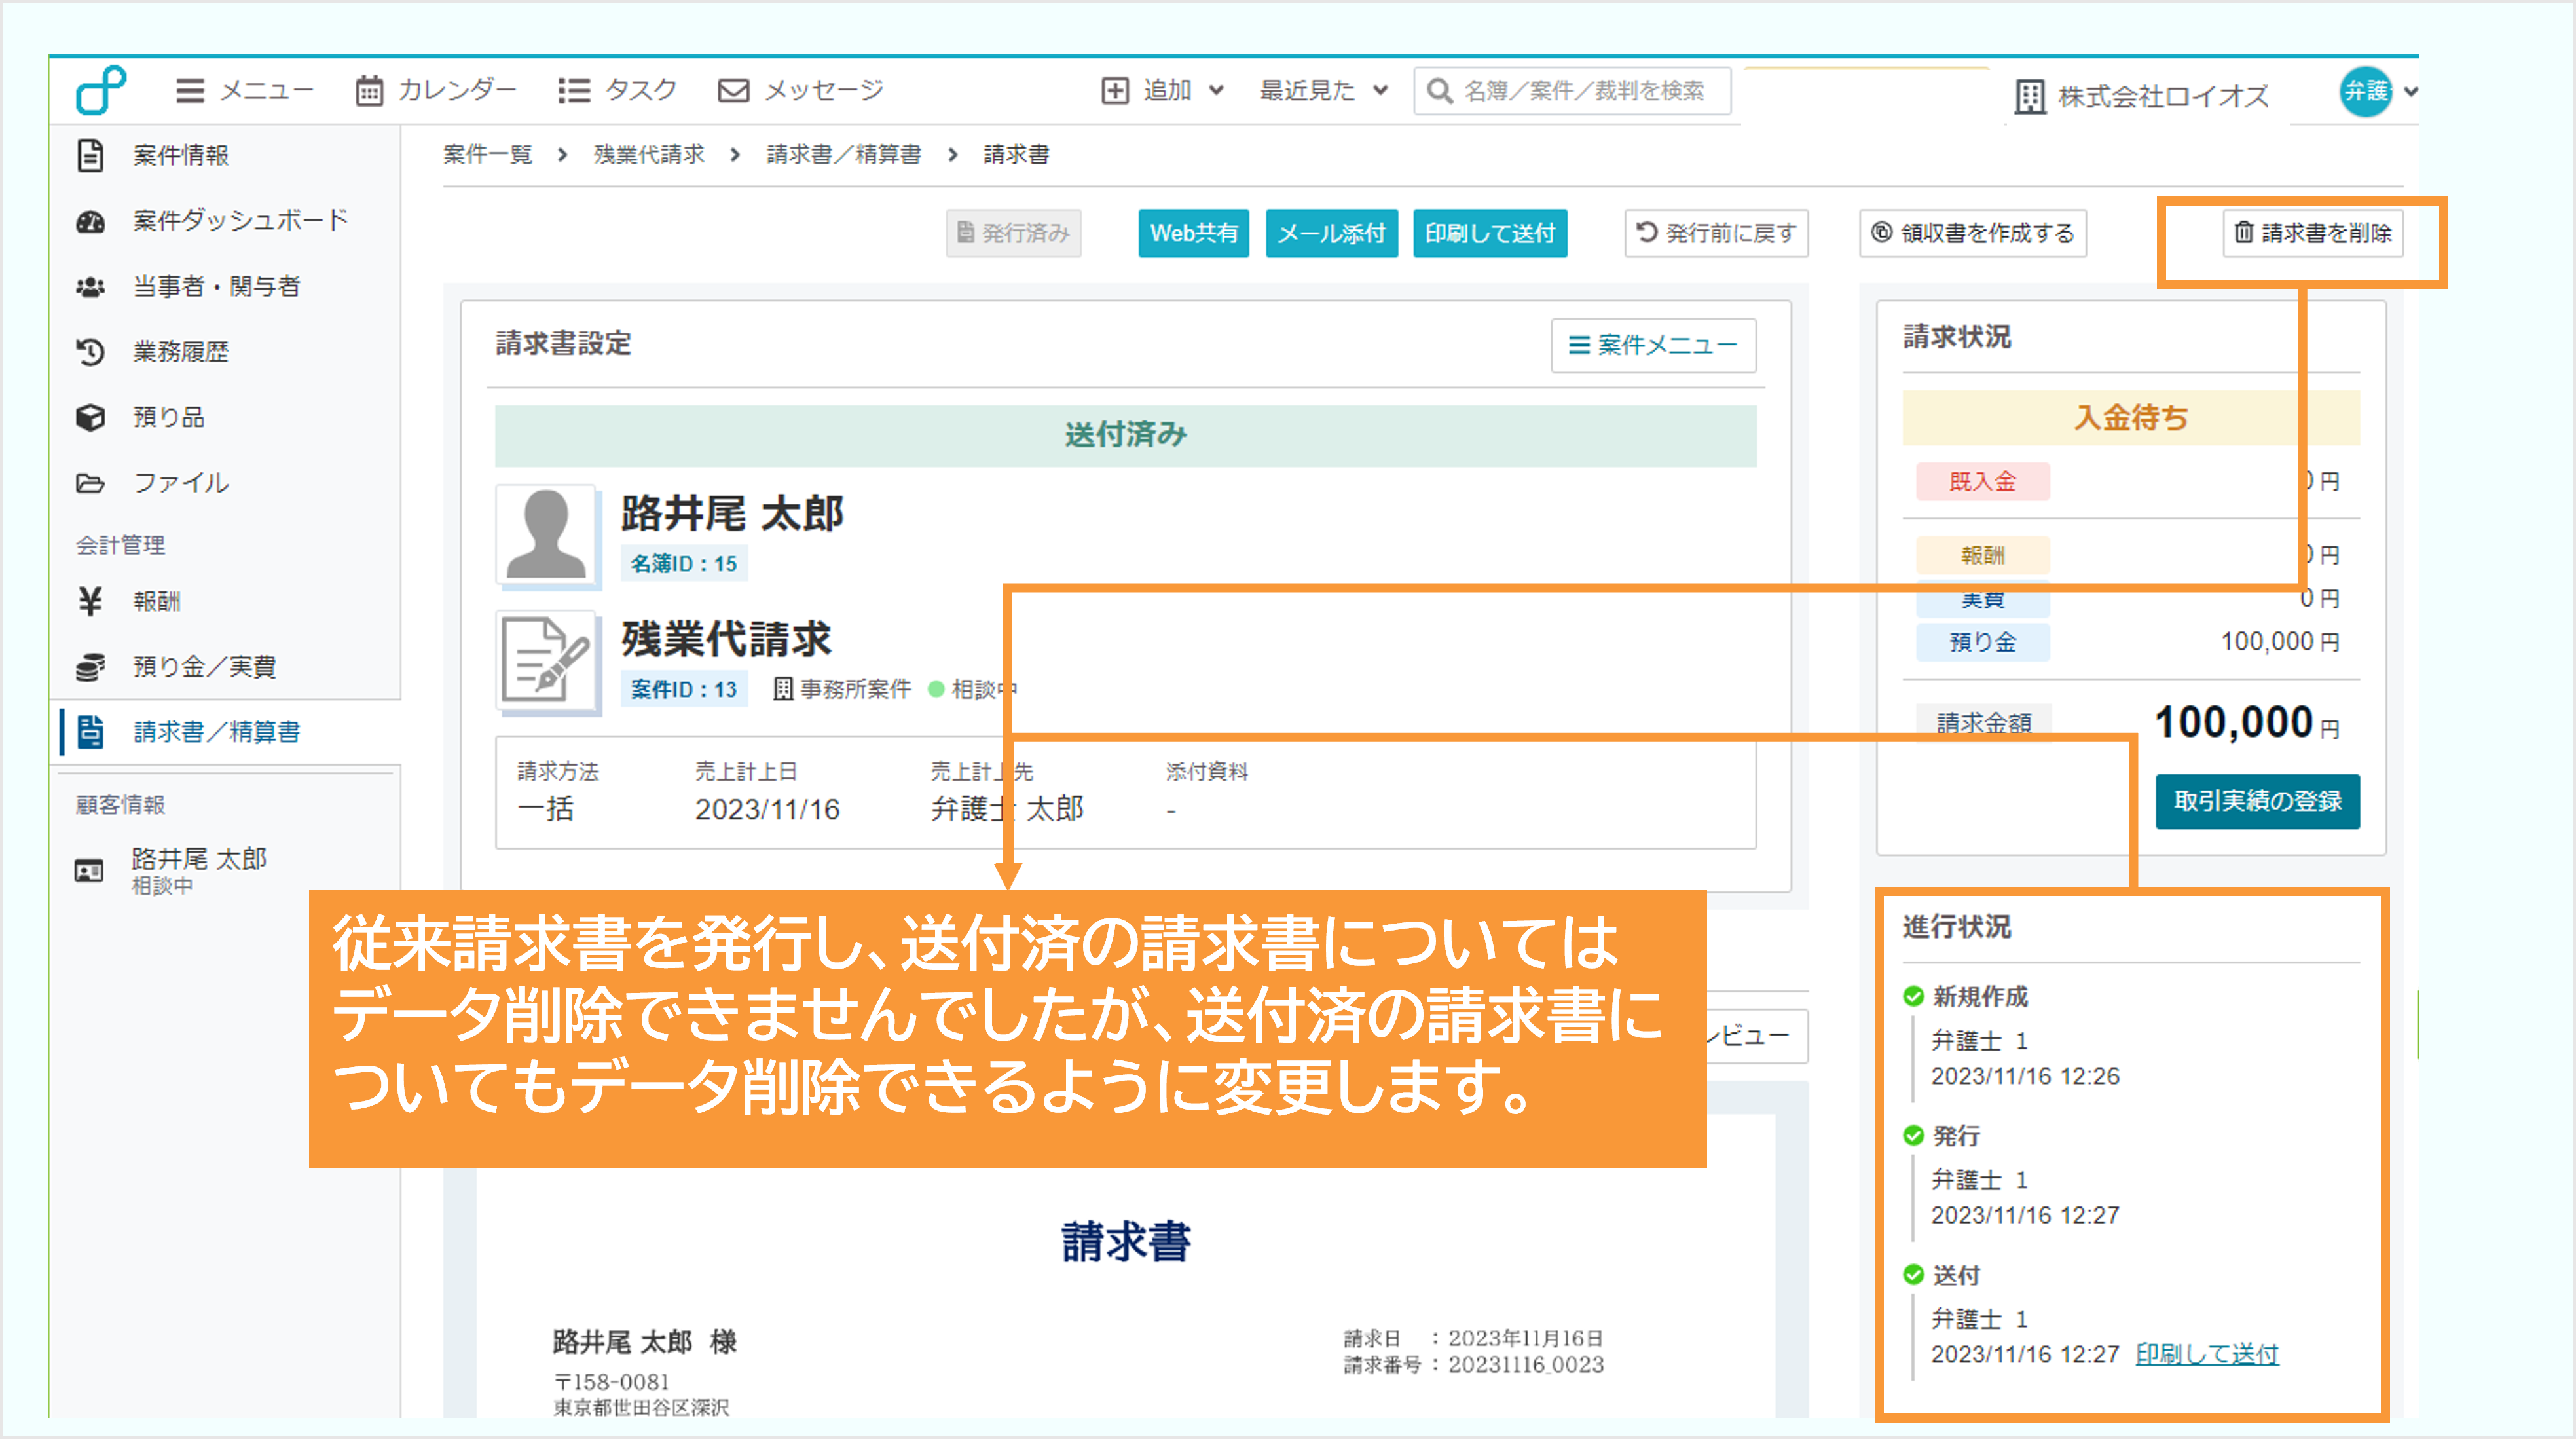Viewport: 2576px width, 1439px height.
Task: Click the 入金待ち status banner
Action: (x=2130, y=417)
